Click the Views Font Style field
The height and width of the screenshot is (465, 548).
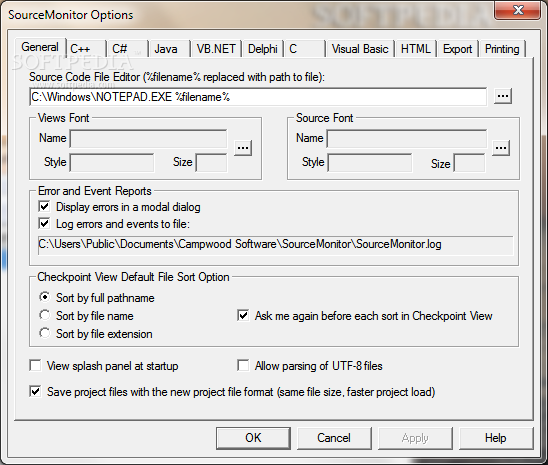click(112, 162)
